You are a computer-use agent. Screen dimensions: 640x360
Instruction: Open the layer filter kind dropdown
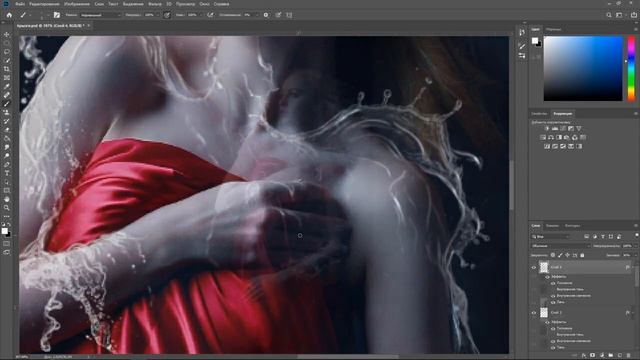pyautogui.click(x=551, y=237)
